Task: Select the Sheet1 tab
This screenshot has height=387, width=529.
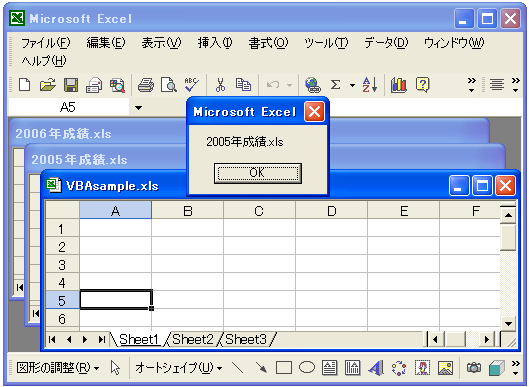Action: pyautogui.click(x=139, y=339)
